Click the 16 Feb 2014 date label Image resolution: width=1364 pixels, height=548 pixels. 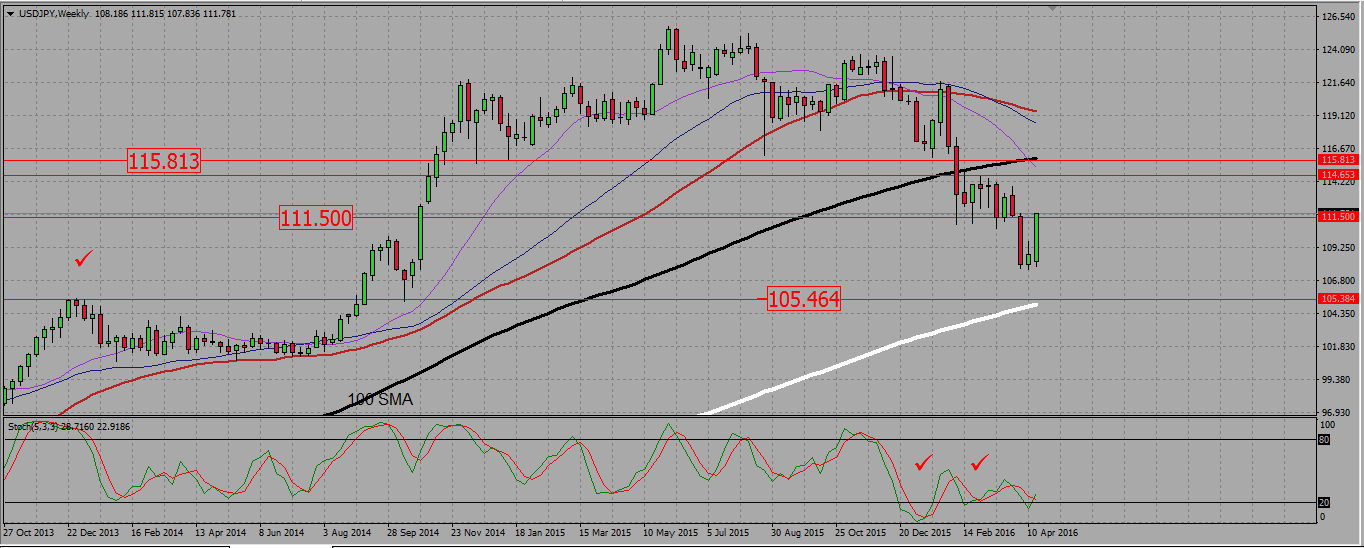tap(157, 533)
